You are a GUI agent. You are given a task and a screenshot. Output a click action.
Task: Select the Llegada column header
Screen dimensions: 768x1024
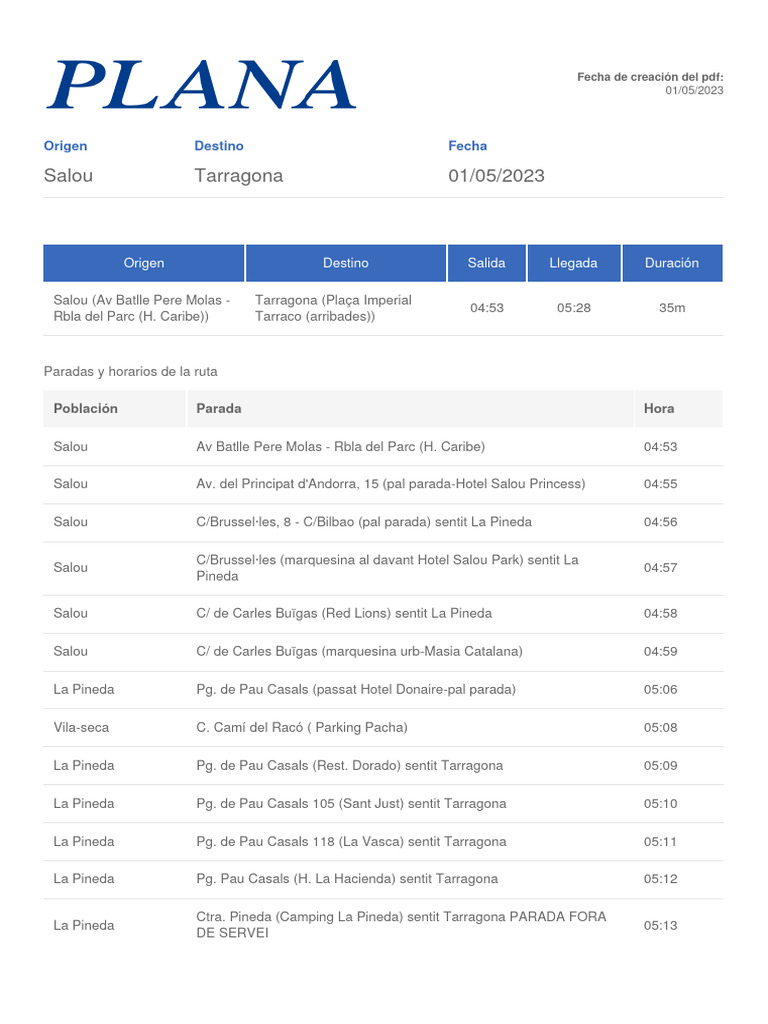pos(573,263)
